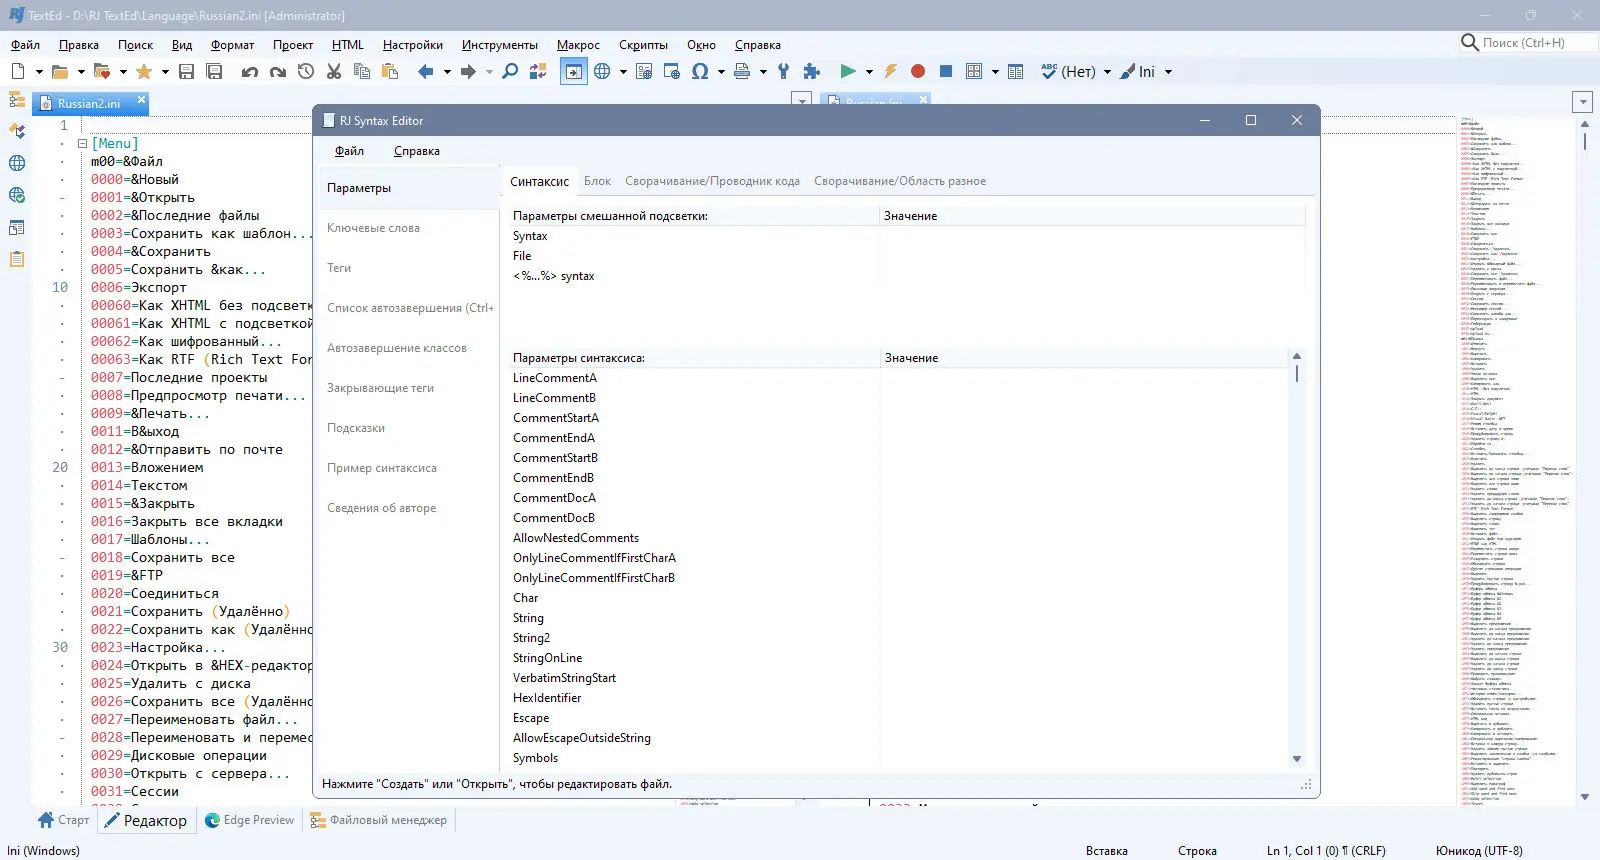
Task: Open the history clock icon
Action: tap(306, 71)
